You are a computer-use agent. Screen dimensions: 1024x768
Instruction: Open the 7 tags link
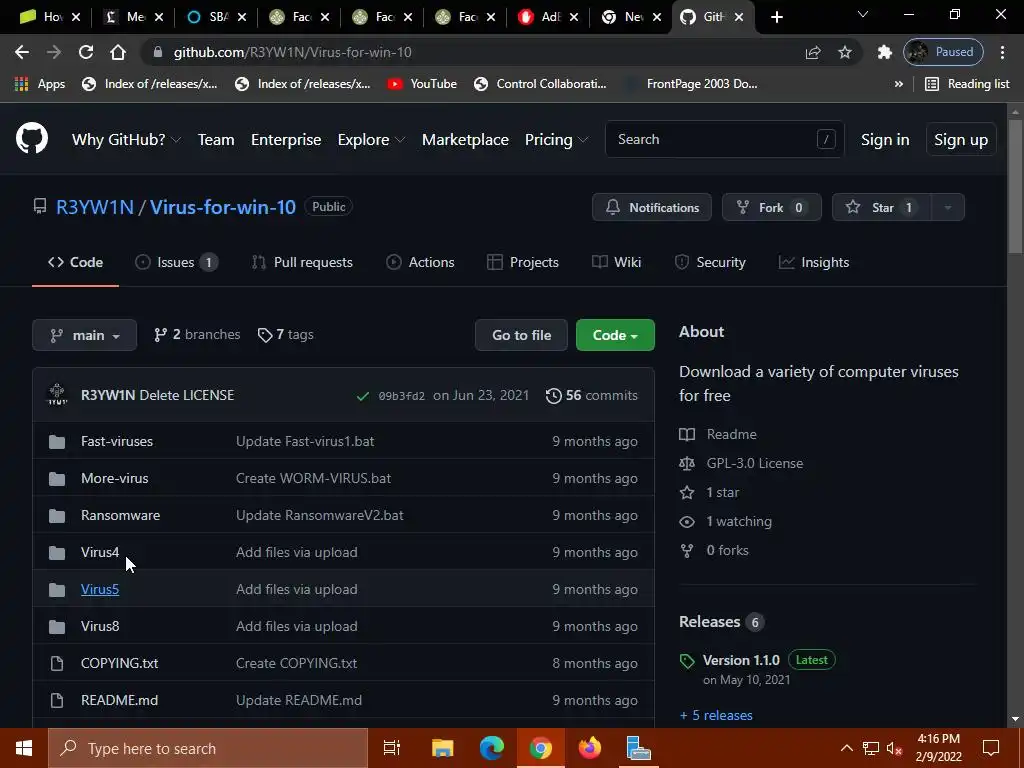pos(285,334)
